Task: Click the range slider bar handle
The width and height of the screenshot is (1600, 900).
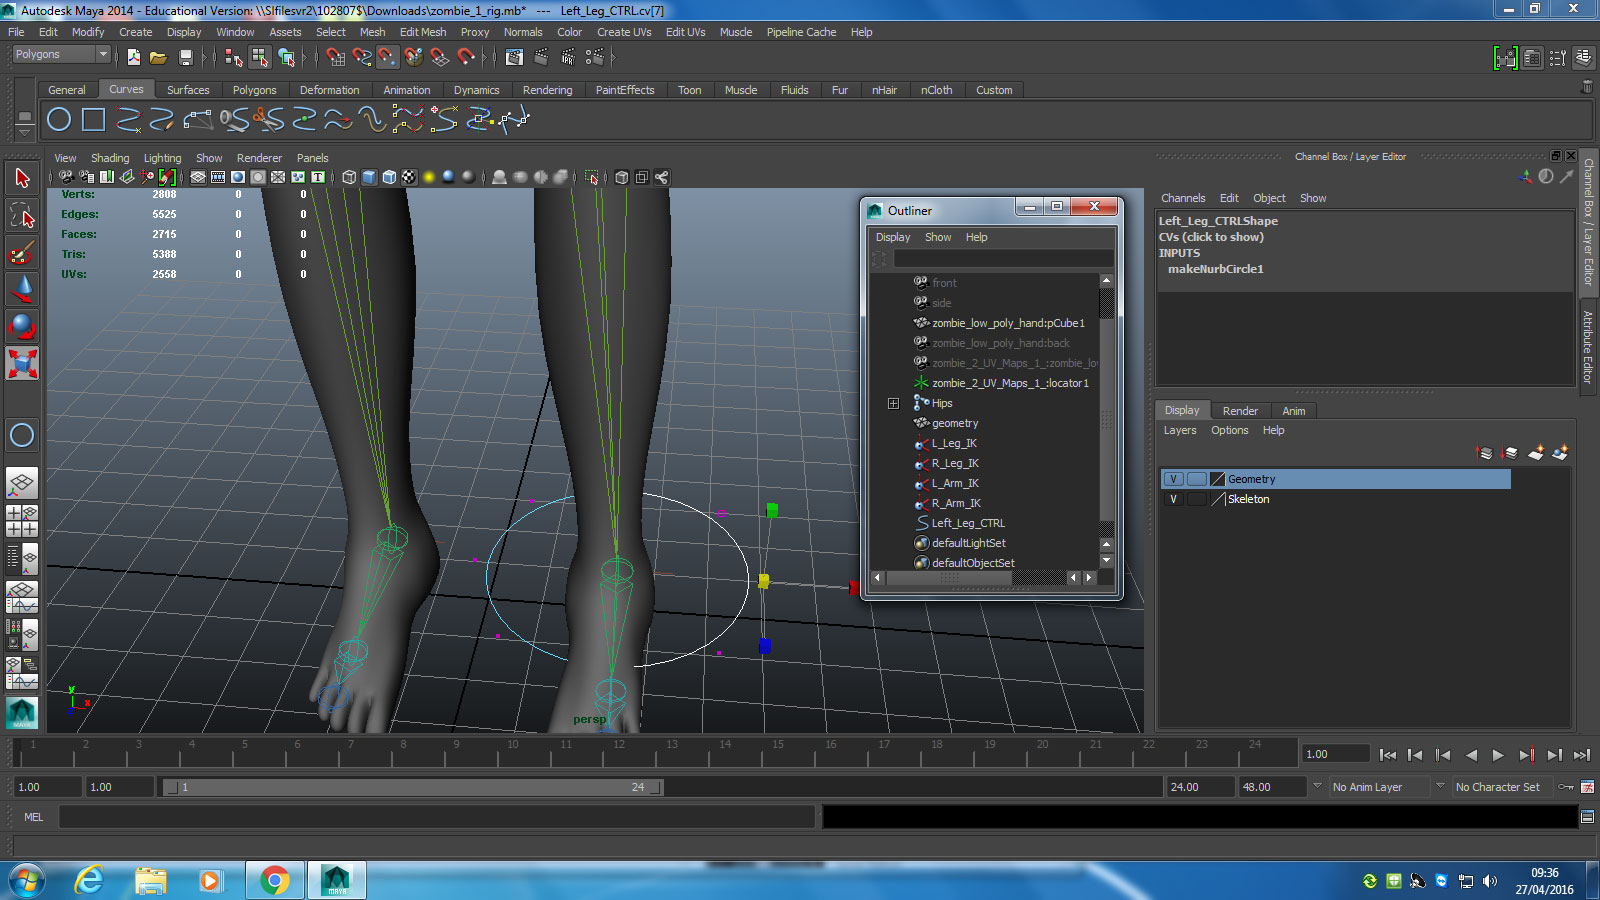Action: [x=412, y=787]
